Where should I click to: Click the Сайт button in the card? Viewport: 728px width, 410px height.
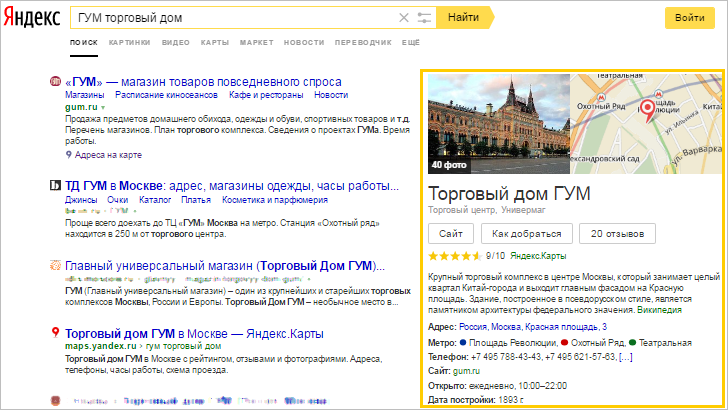click(451, 234)
